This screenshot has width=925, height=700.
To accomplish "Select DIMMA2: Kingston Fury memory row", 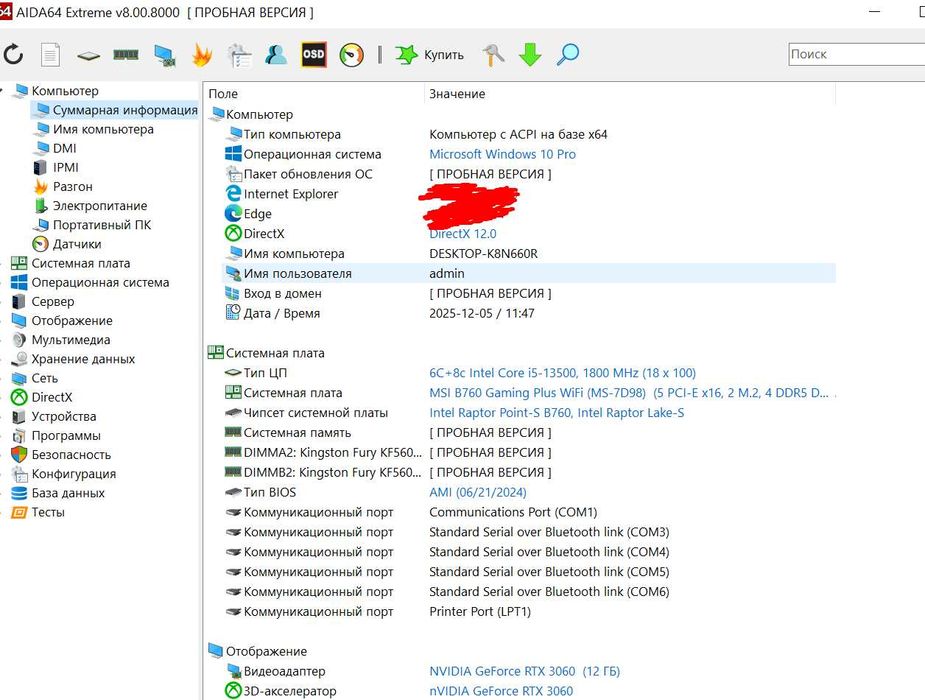I will [x=529, y=453].
